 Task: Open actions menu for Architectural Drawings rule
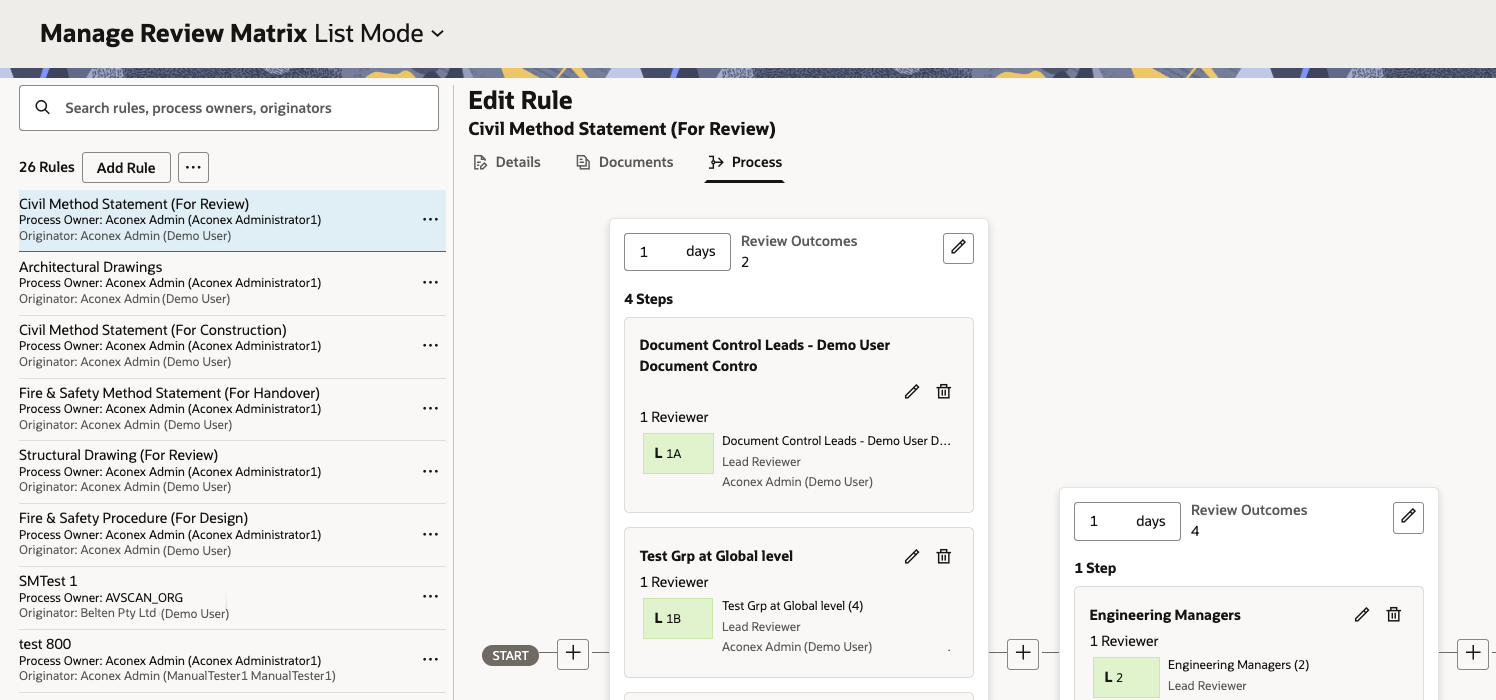[x=430, y=283]
